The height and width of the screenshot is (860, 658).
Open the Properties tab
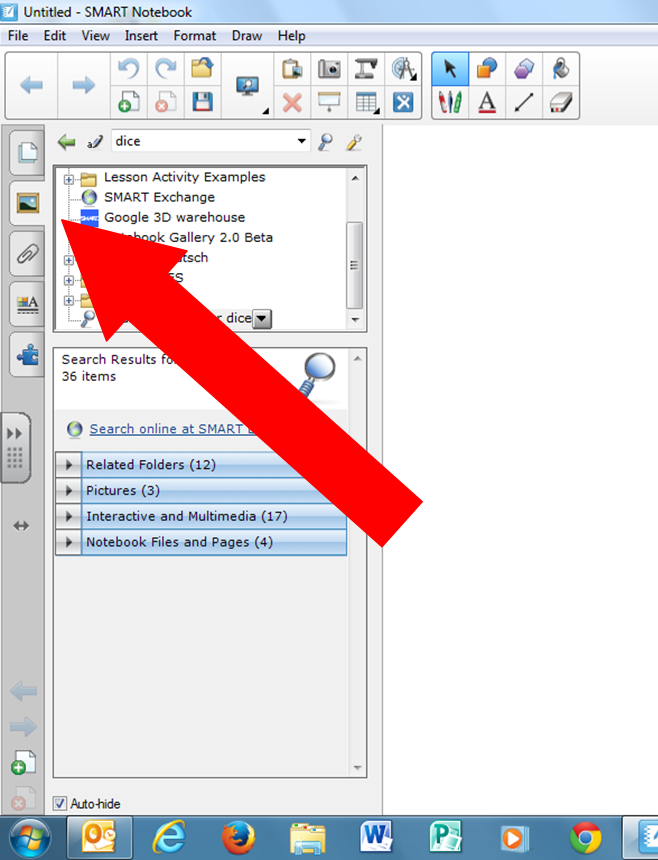coord(27,304)
